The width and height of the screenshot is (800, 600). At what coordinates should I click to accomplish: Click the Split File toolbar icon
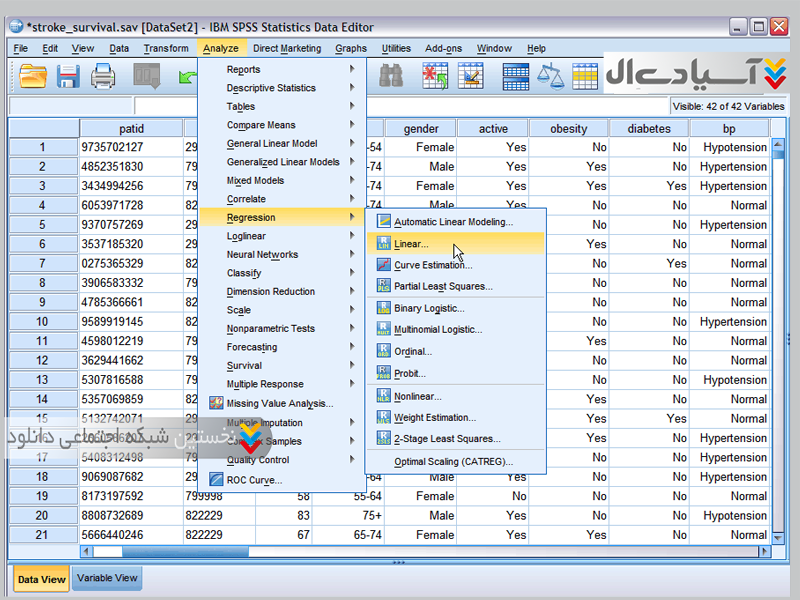pyautogui.click(x=516, y=76)
